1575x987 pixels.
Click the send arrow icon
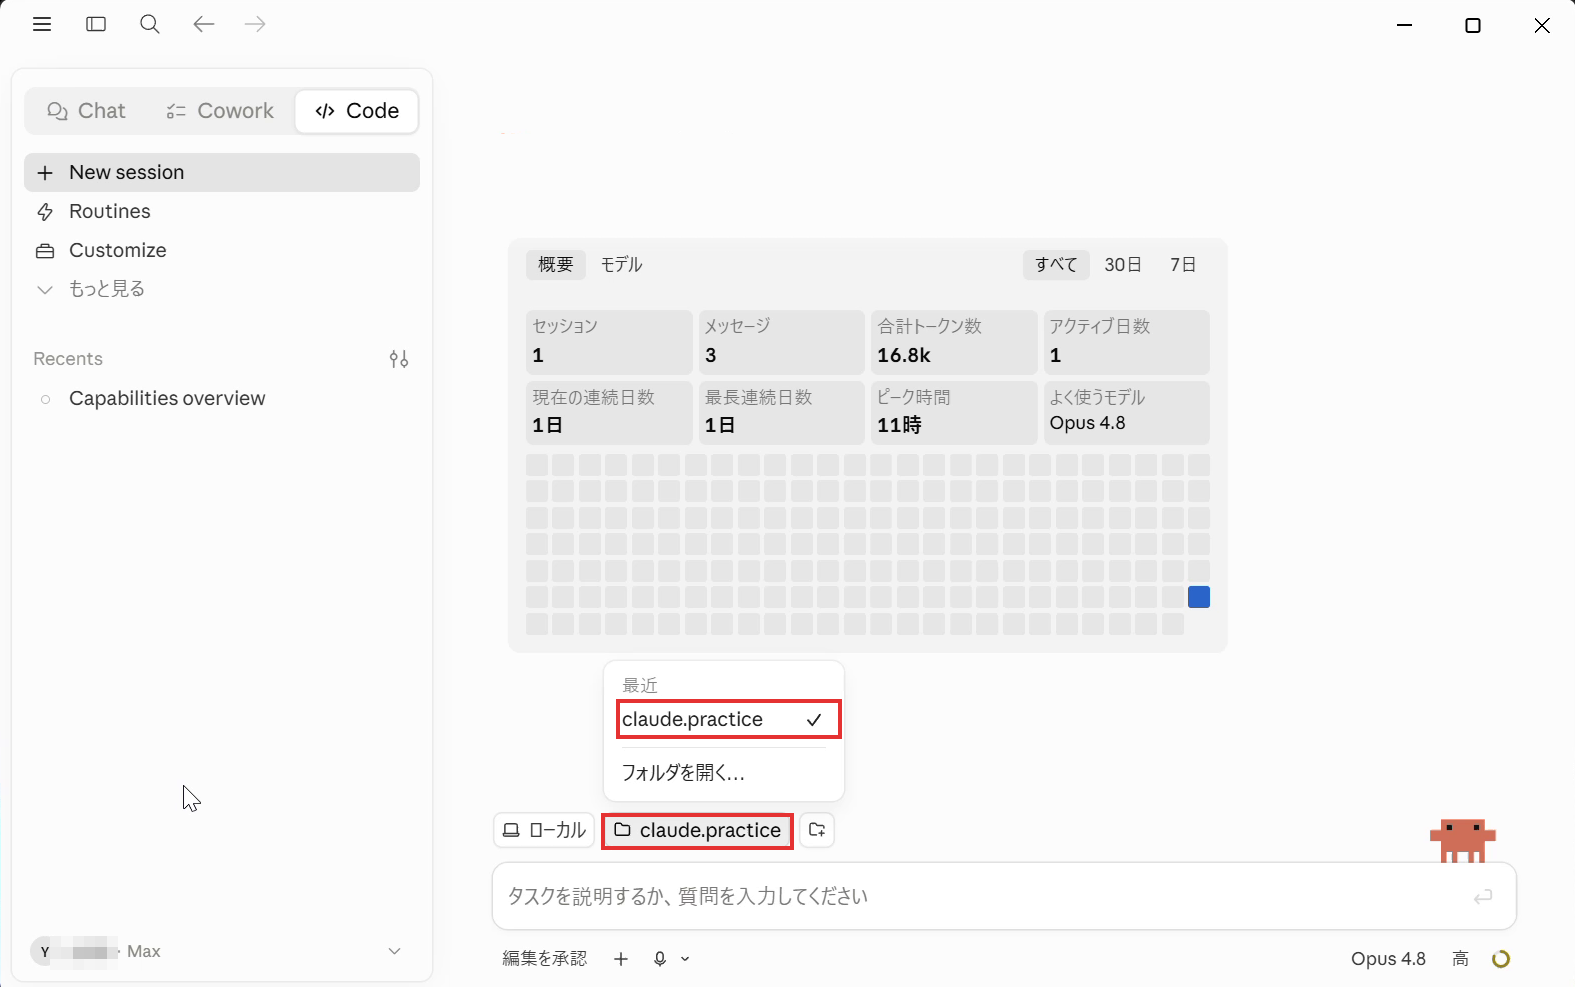1483,897
